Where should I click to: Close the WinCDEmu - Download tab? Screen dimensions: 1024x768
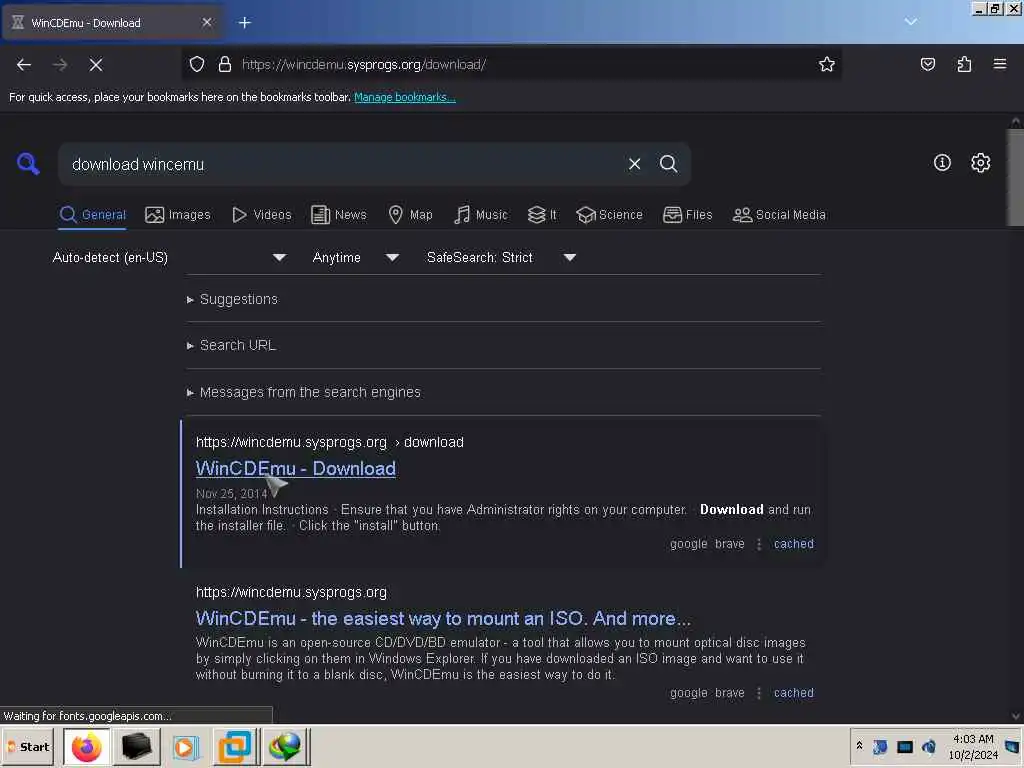(x=207, y=23)
